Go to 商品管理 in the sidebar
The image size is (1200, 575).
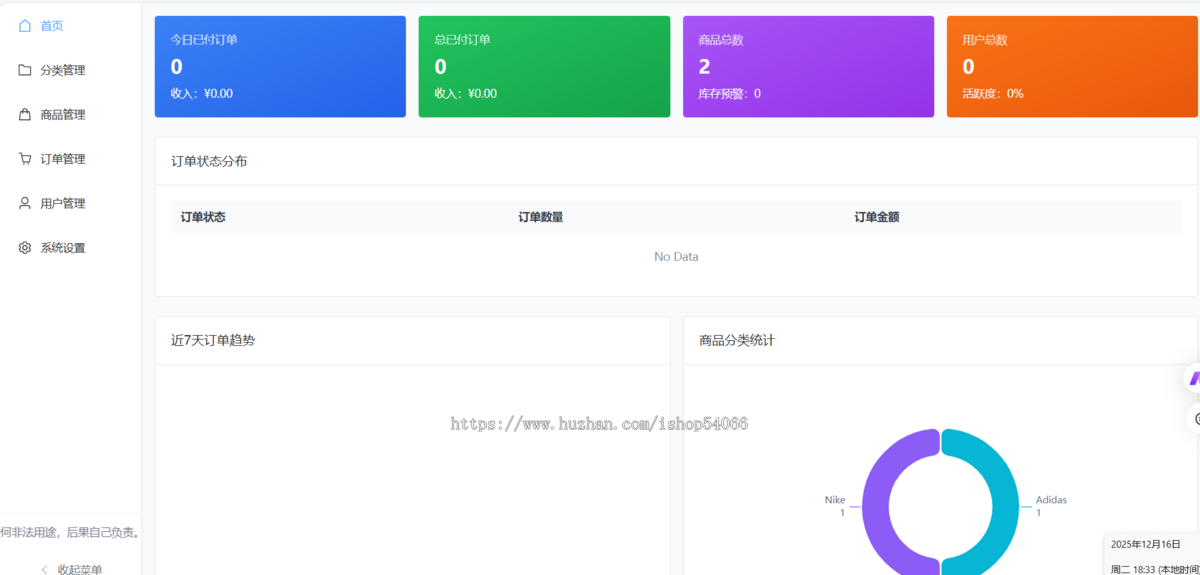(x=70, y=115)
